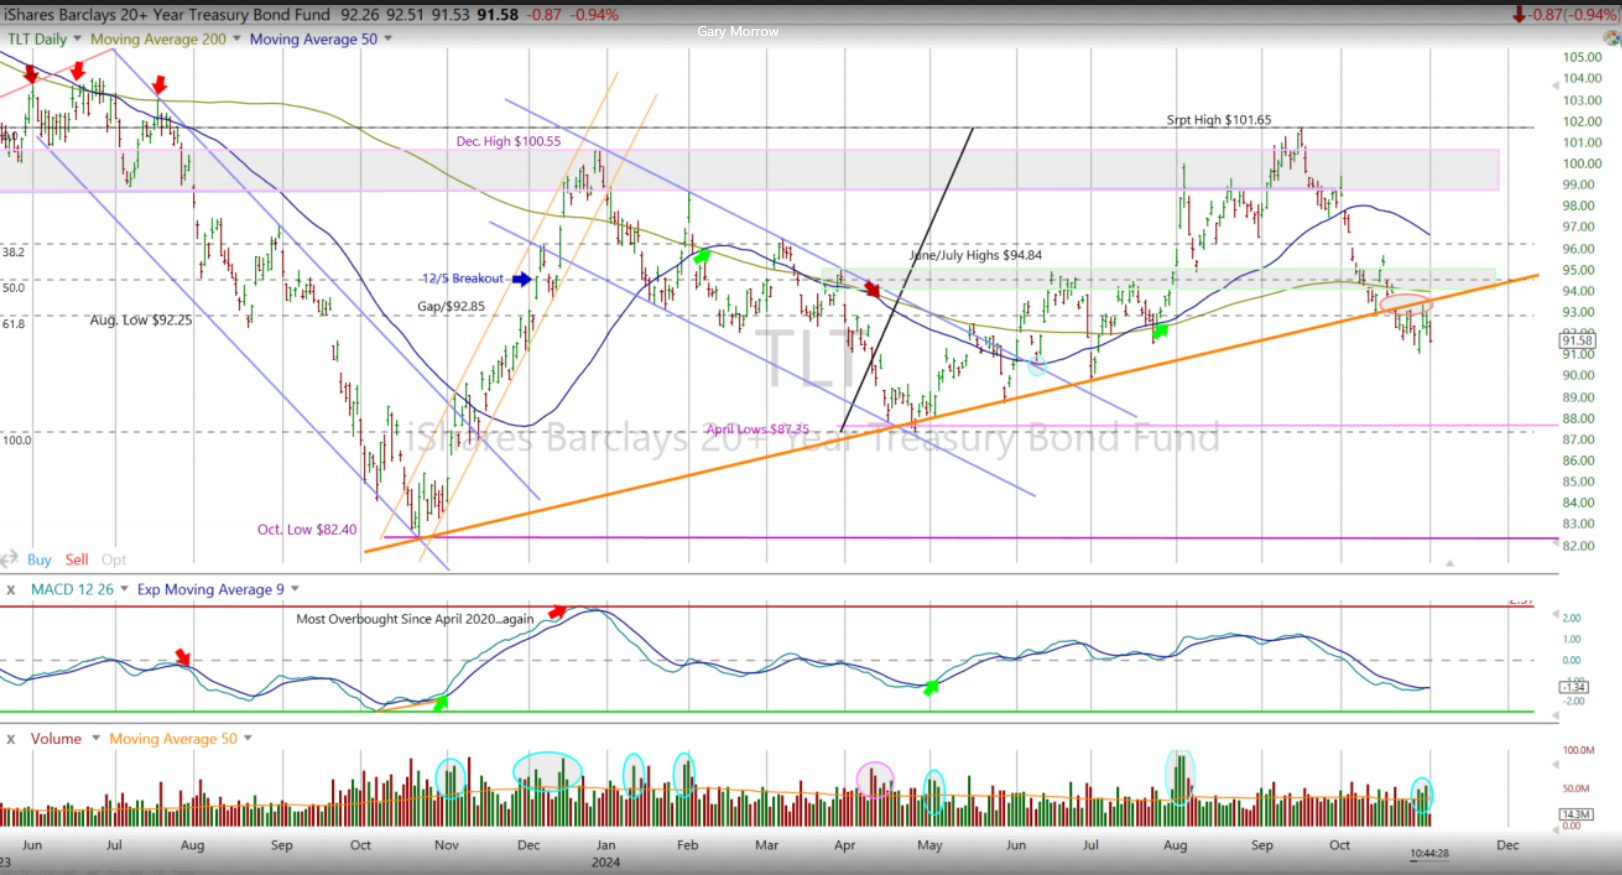The image size is (1622, 875).
Task: Expand the Volume indicator dropdown
Action: tap(96, 738)
